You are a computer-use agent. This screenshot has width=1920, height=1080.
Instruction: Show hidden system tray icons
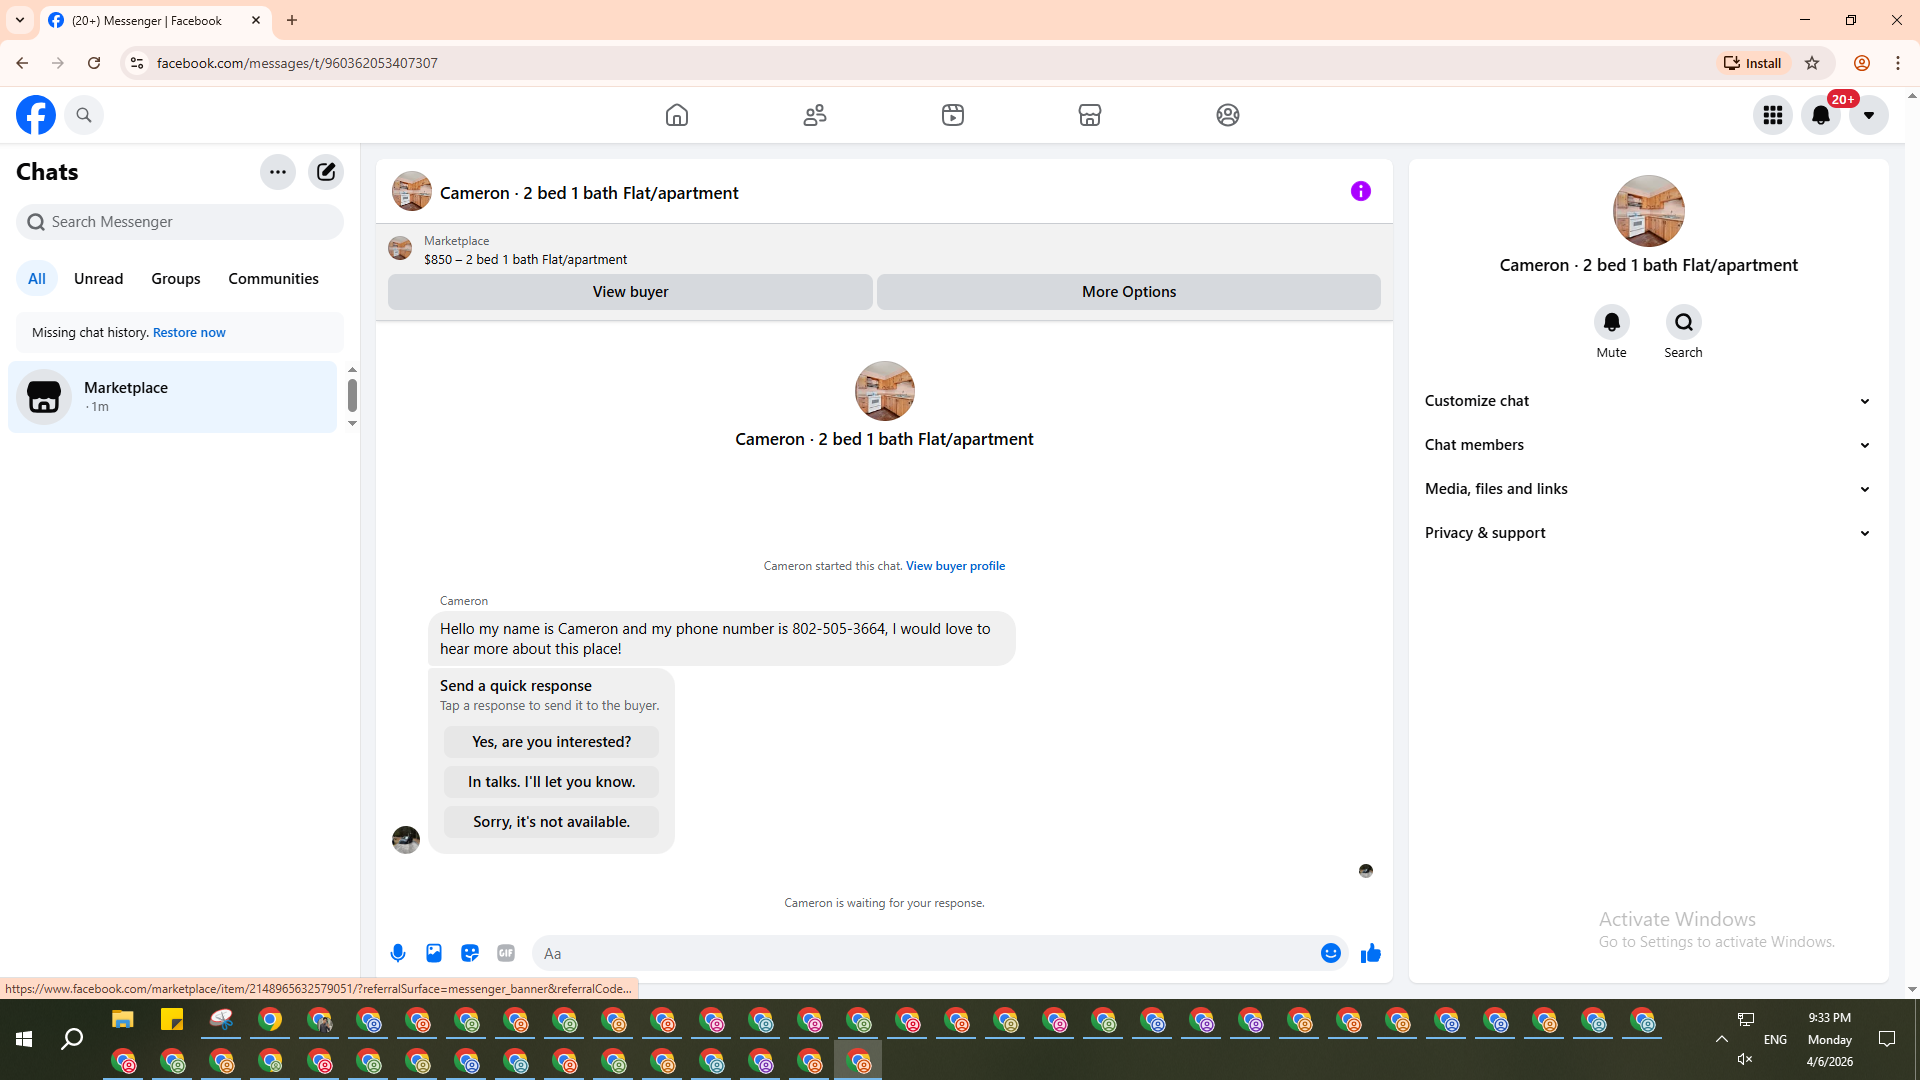point(1722,1040)
